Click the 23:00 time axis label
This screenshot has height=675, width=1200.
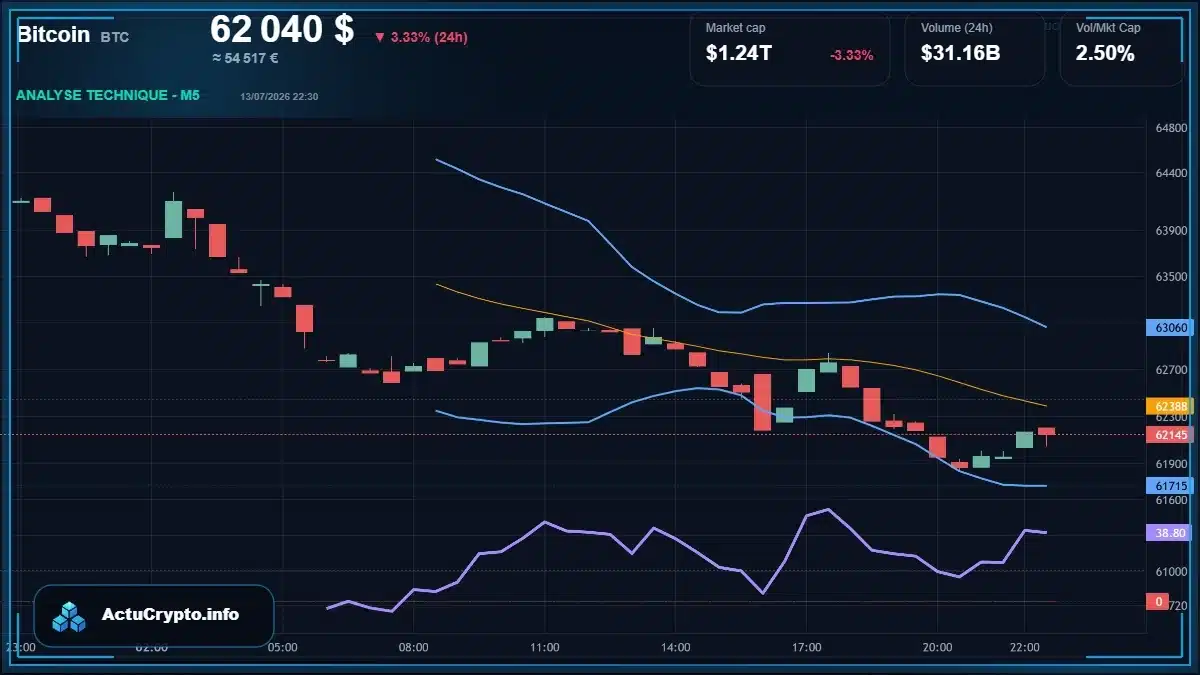coord(21,647)
